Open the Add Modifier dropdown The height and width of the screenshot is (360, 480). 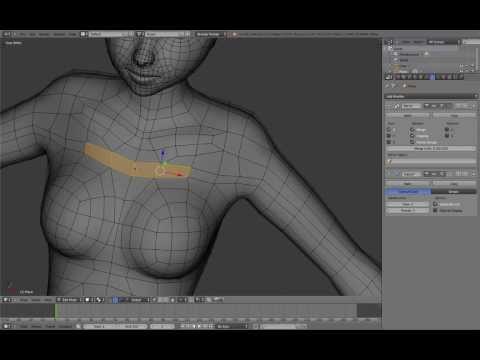click(x=431, y=96)
